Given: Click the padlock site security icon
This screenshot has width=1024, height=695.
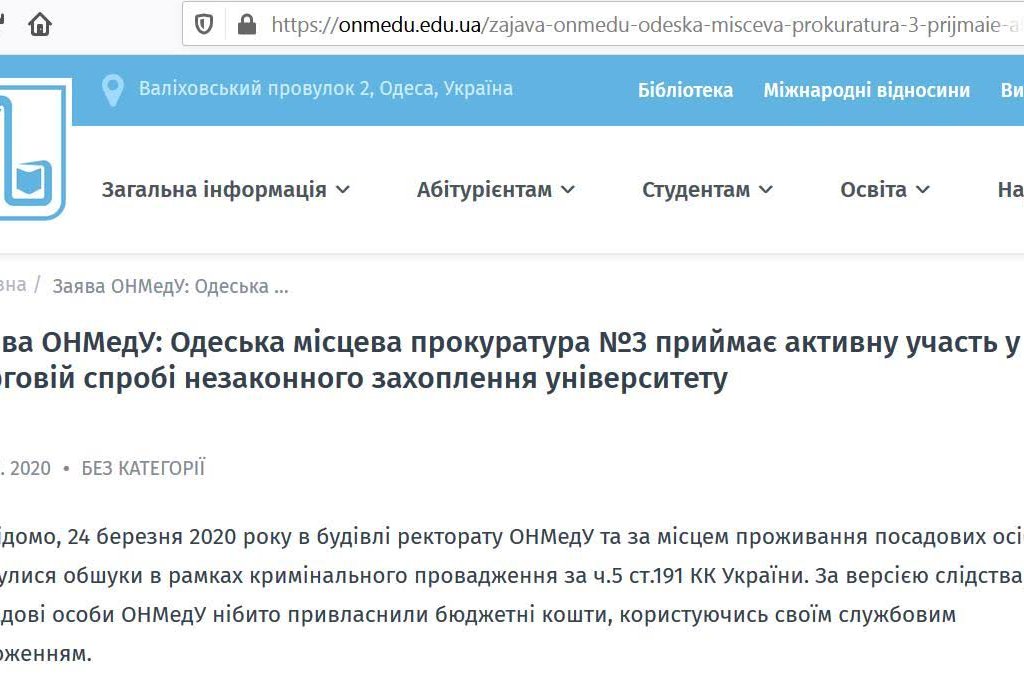Looking at the screenshot, I should tap(246, 24).
